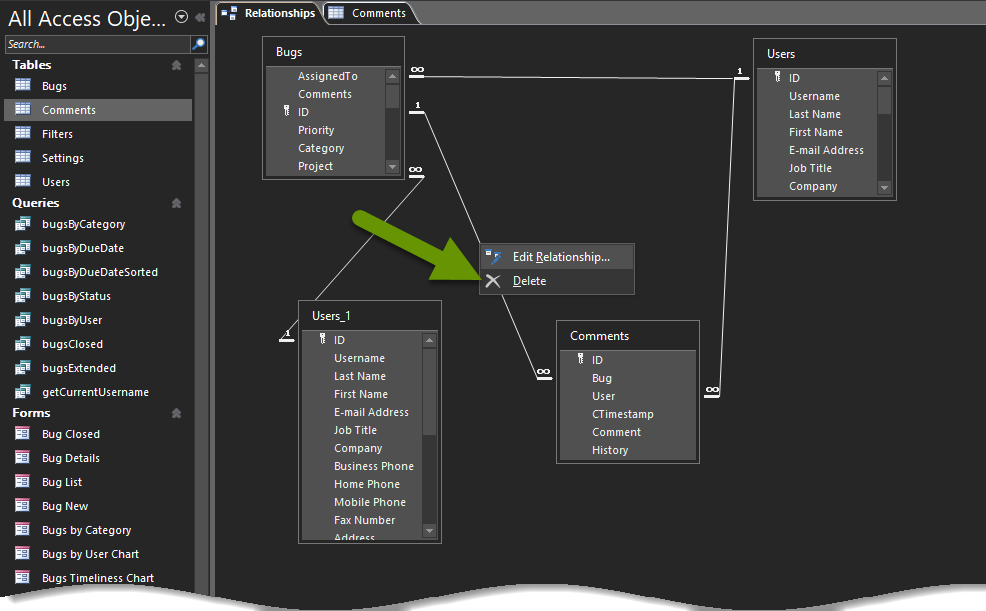Select the Filters table icon
The width and height of the screenshot is (986, 611).
pyautogui.click(x=23, y=134)
